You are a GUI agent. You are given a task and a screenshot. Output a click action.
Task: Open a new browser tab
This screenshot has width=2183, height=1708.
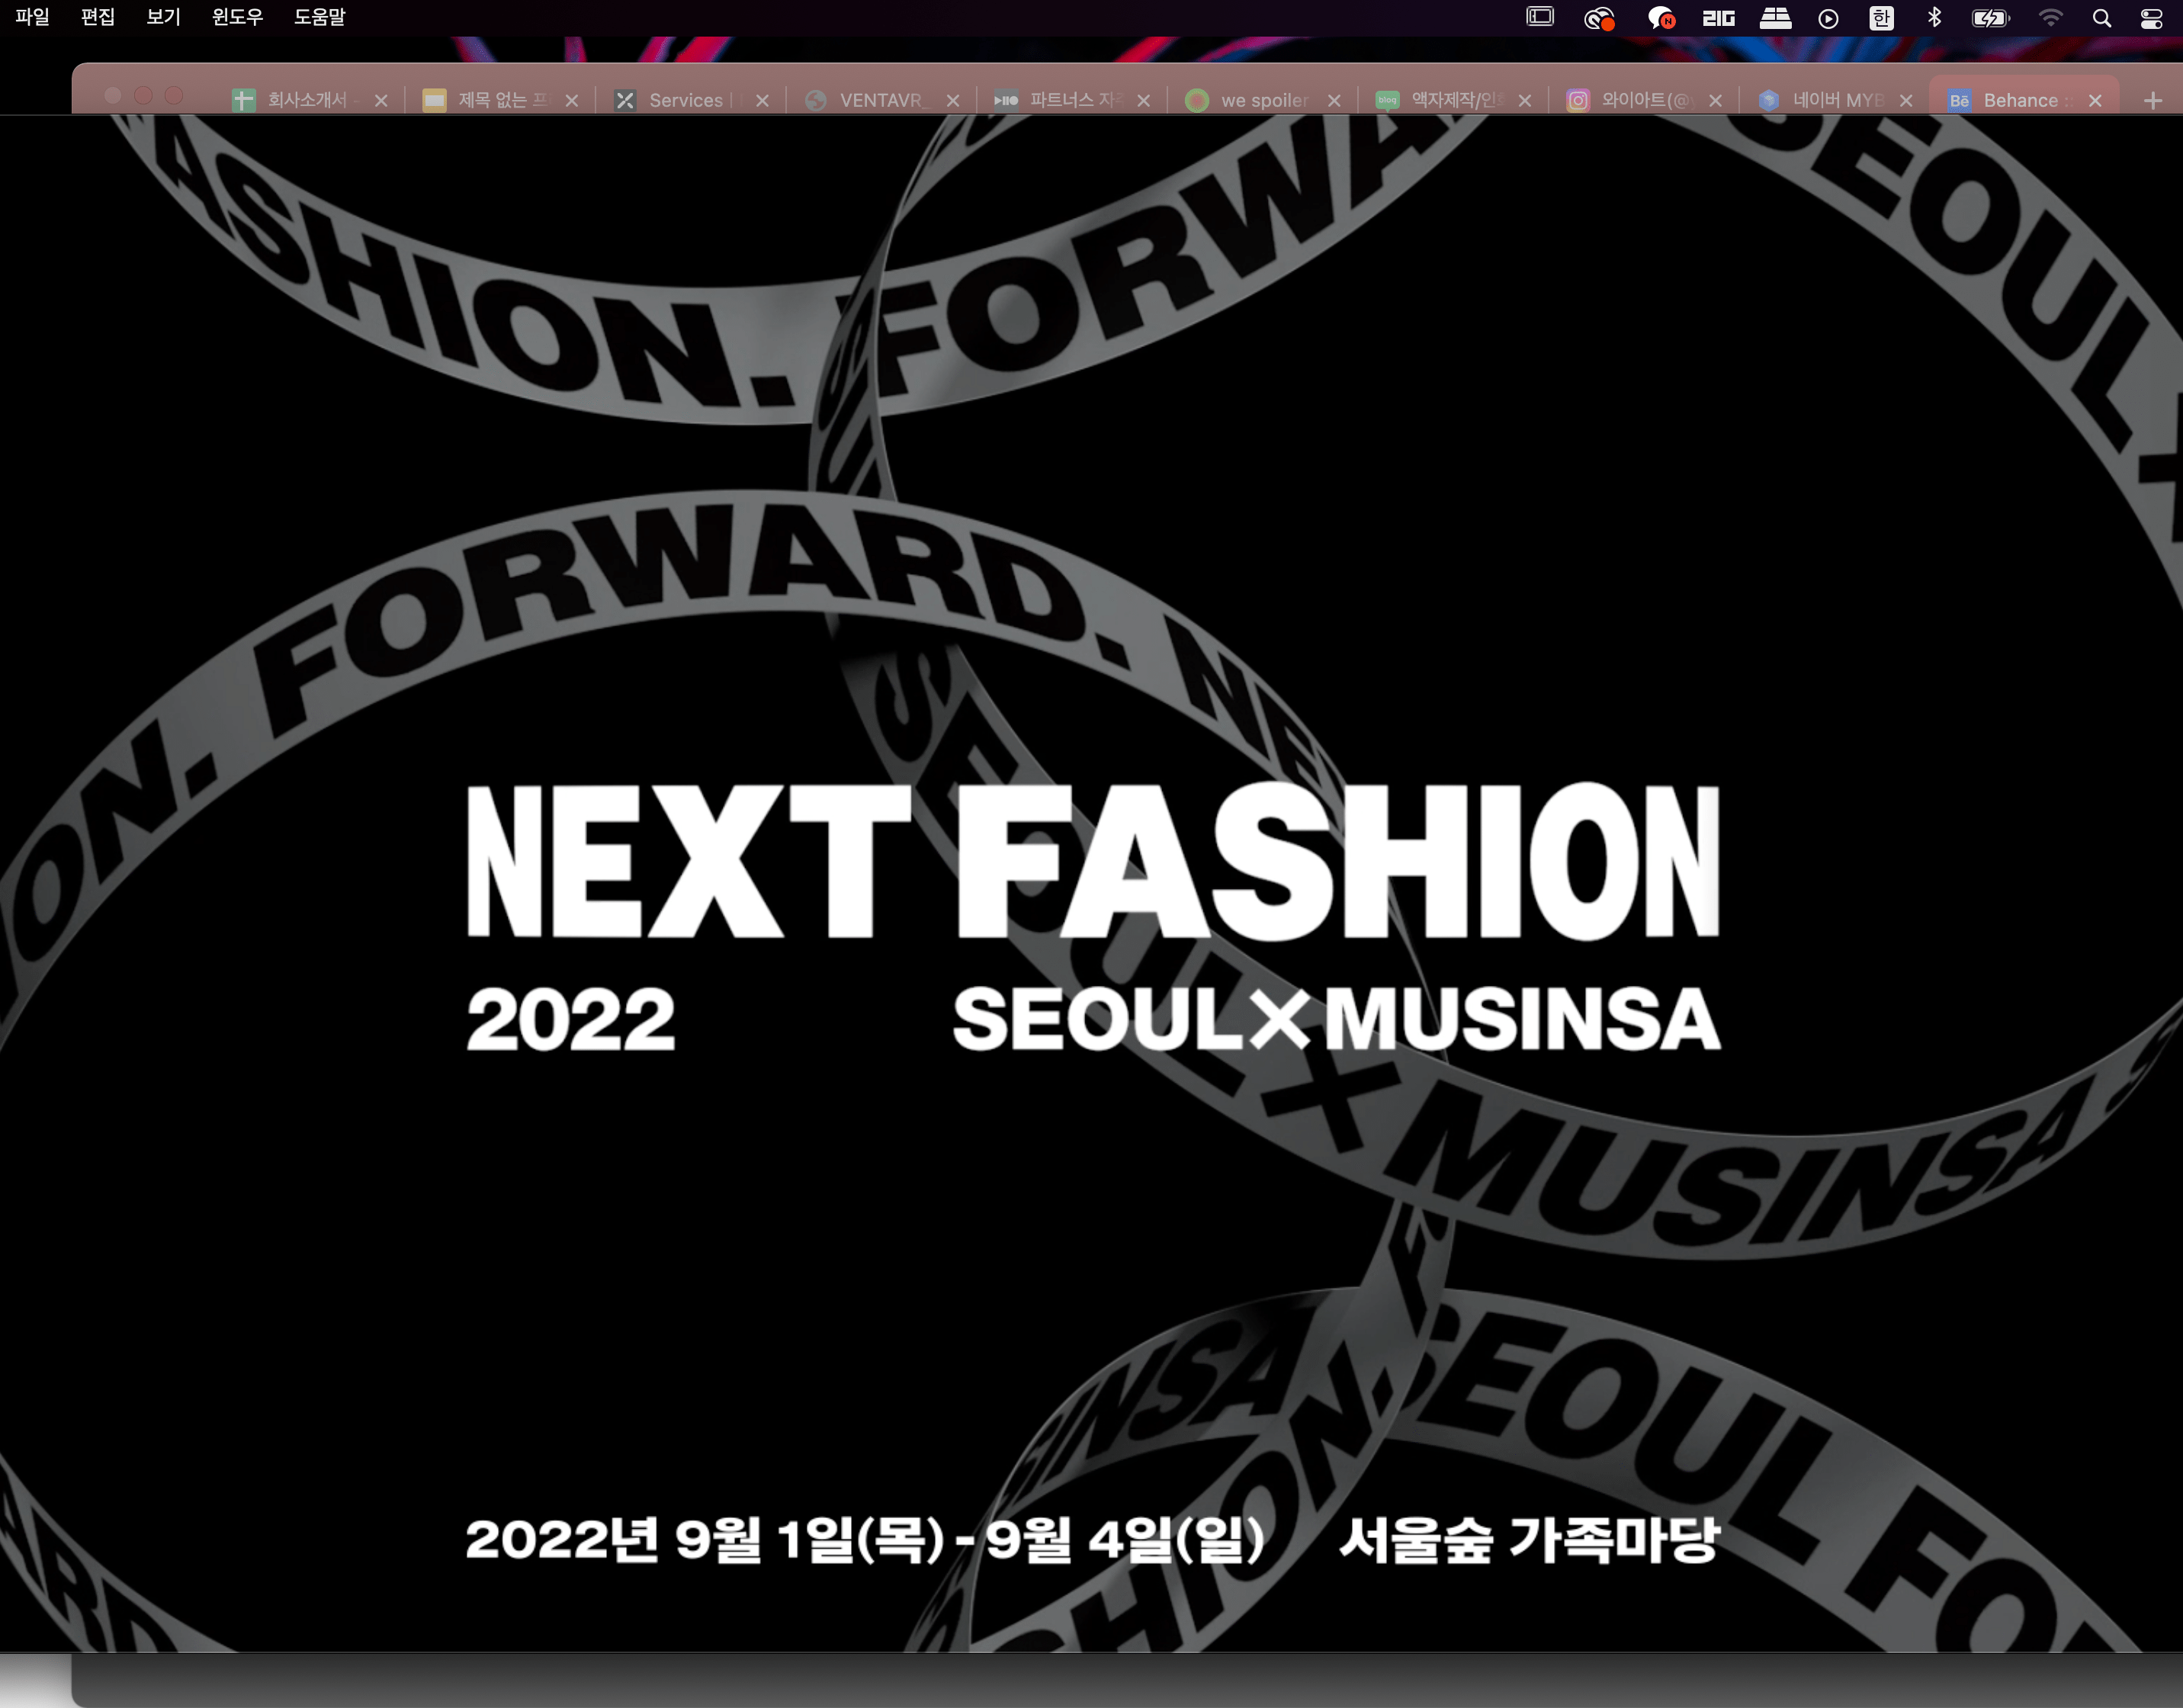pos(2153,100)
